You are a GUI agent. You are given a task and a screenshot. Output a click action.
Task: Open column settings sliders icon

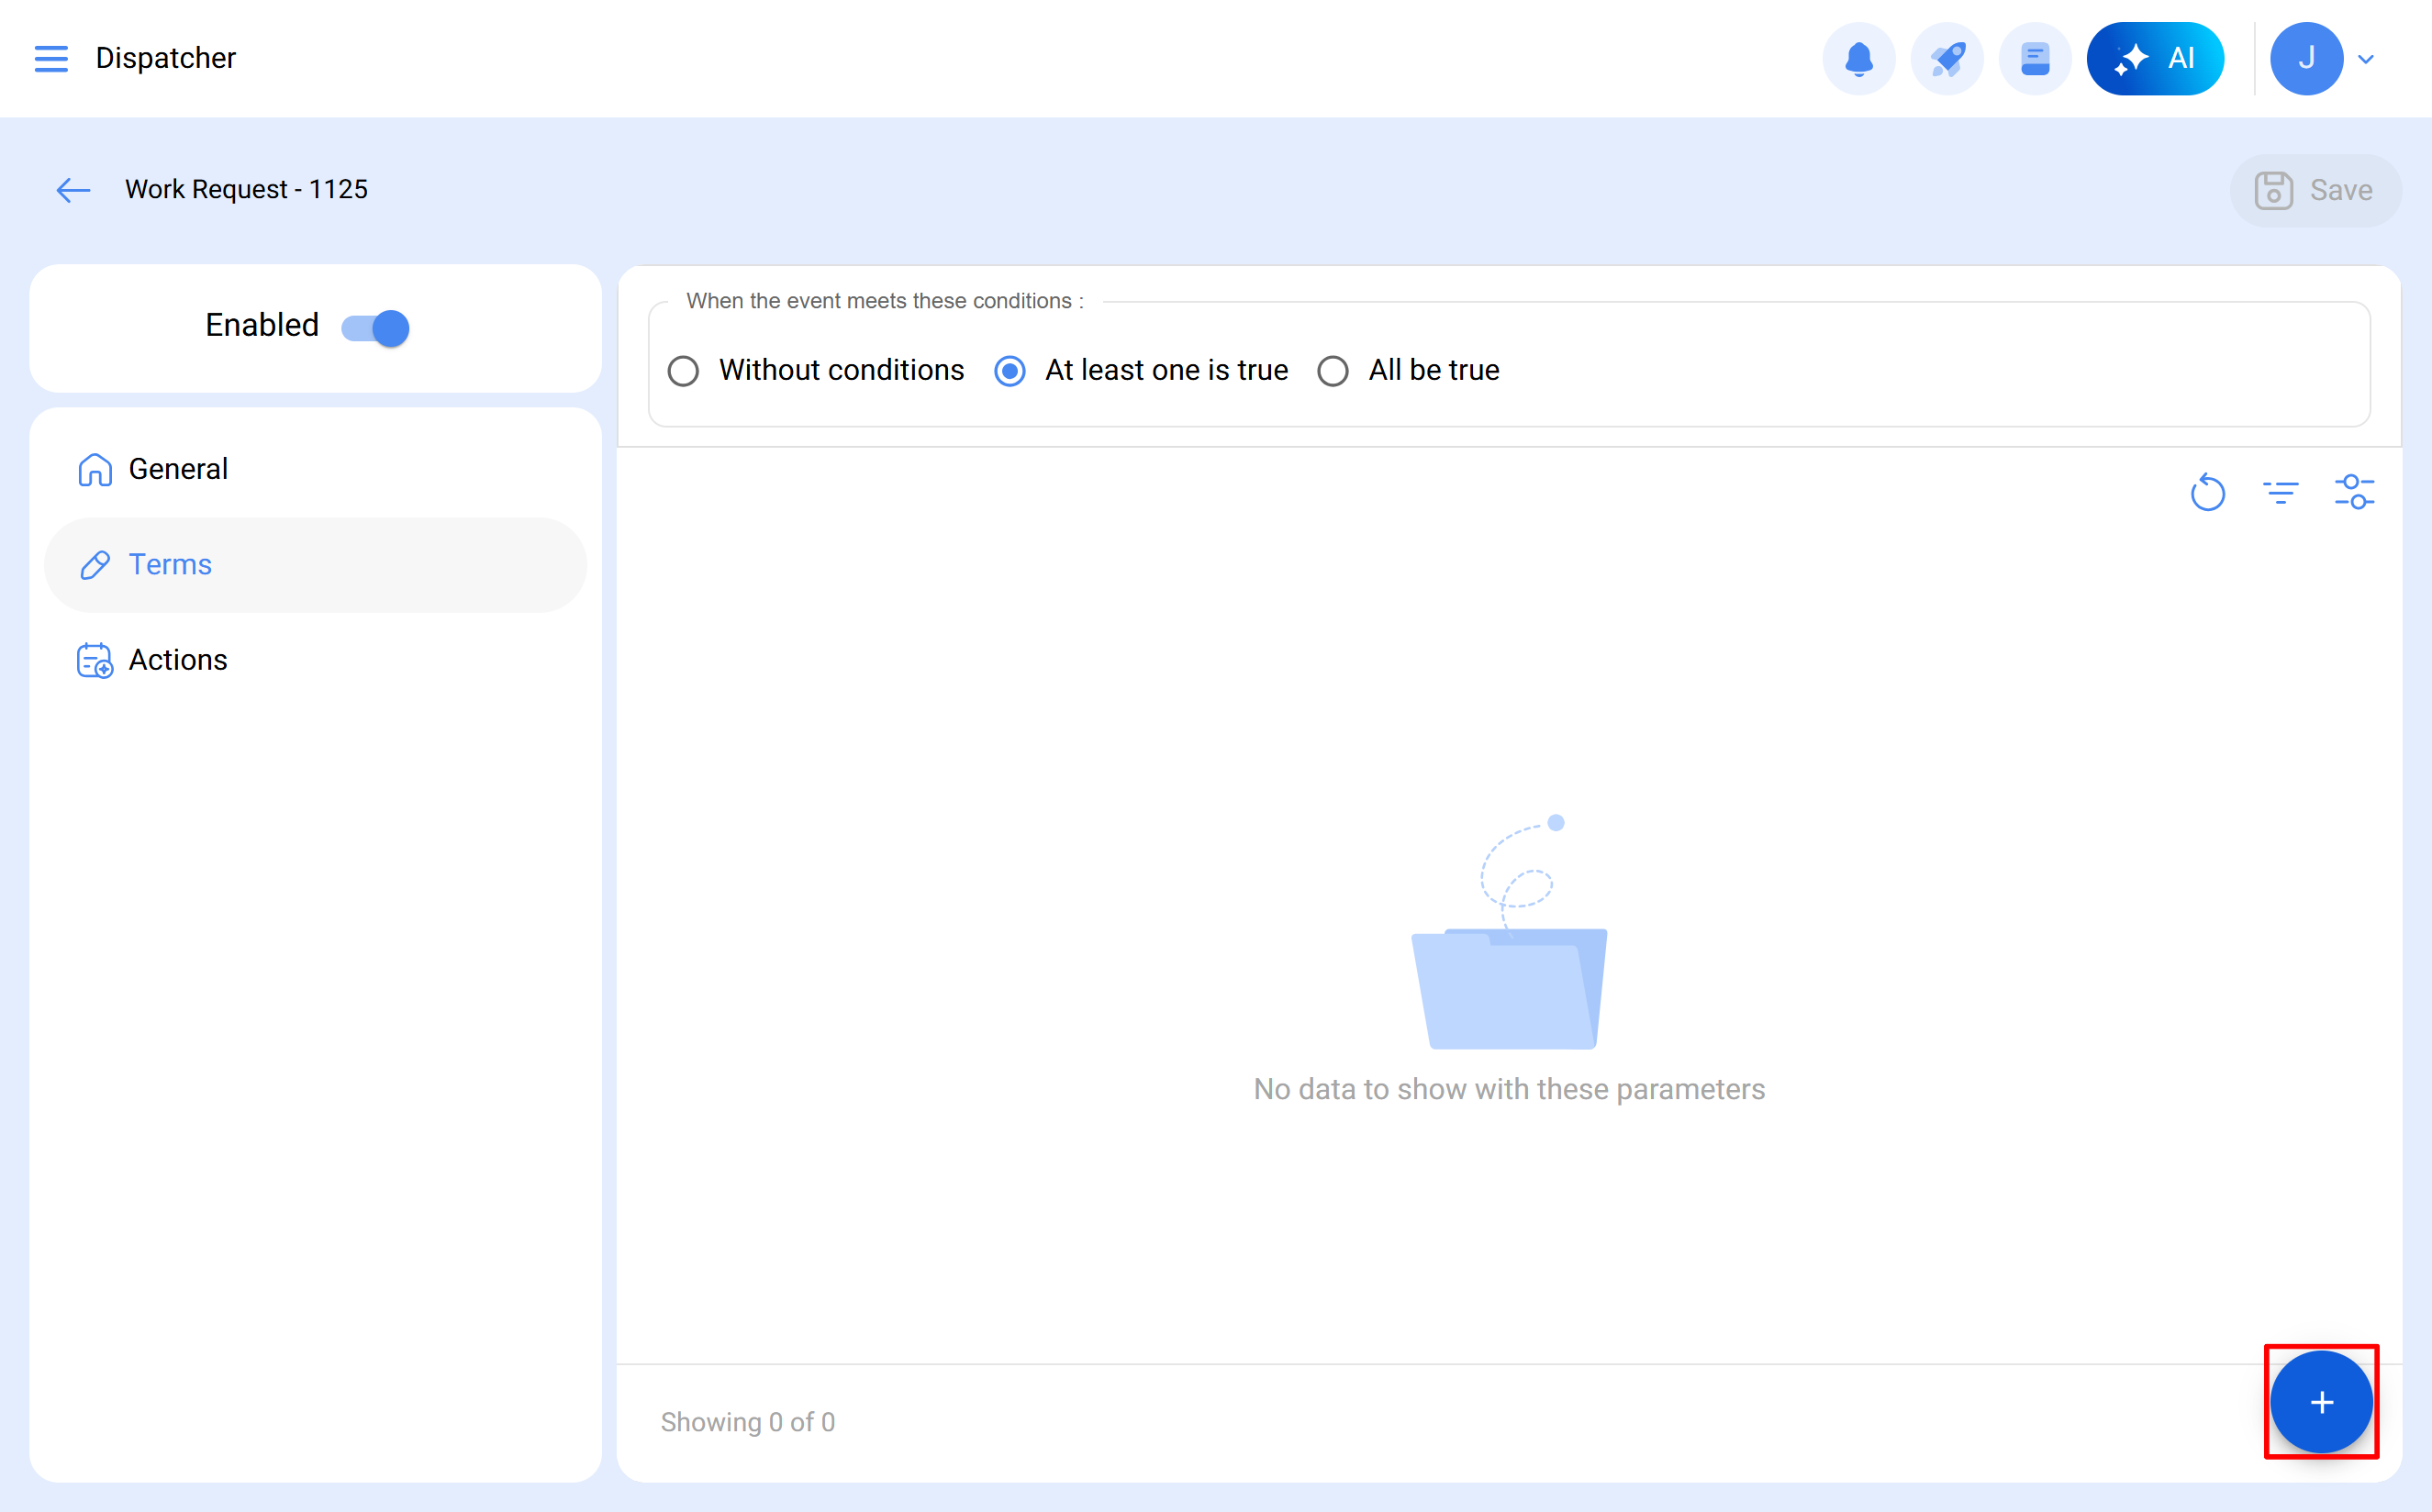tap(2354, 492)
